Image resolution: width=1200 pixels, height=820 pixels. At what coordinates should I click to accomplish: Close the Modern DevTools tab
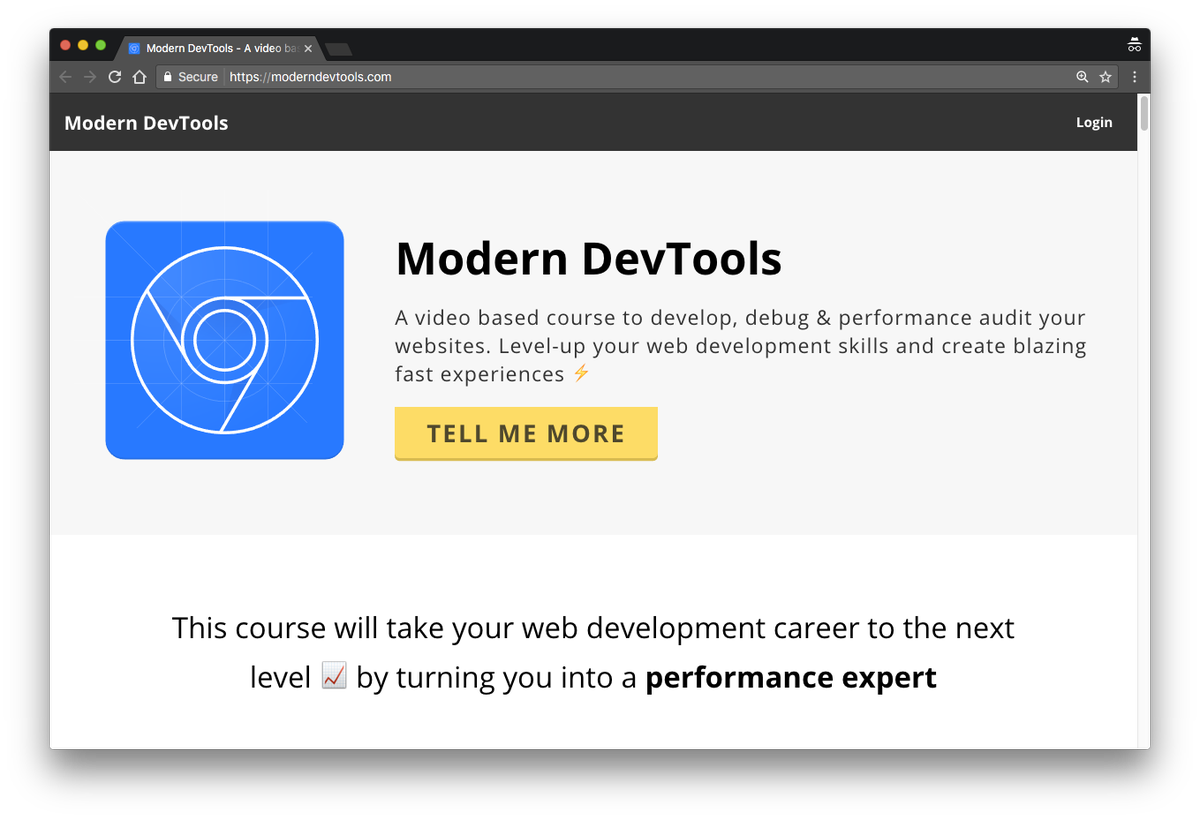tap(309, 47)
